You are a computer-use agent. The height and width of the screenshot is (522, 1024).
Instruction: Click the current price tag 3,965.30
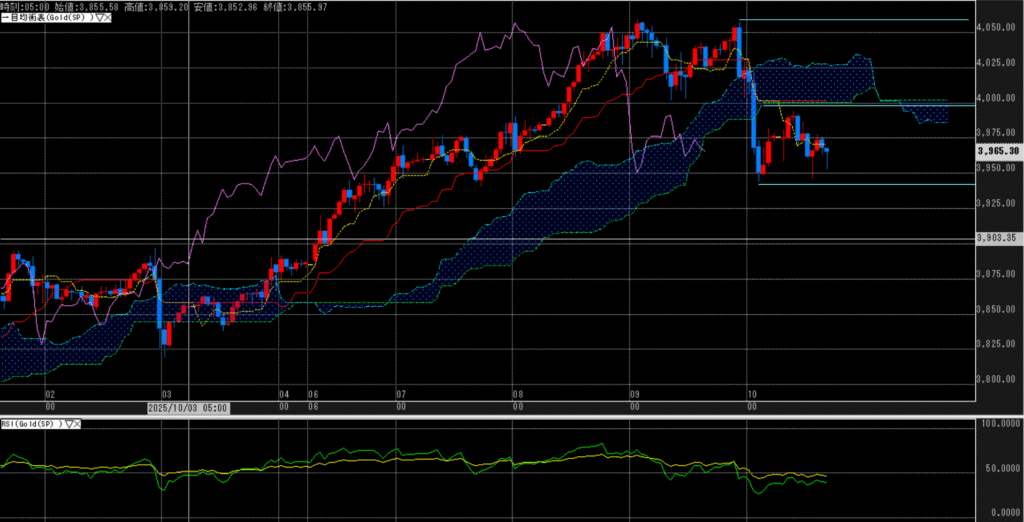(x=998, y=151)
